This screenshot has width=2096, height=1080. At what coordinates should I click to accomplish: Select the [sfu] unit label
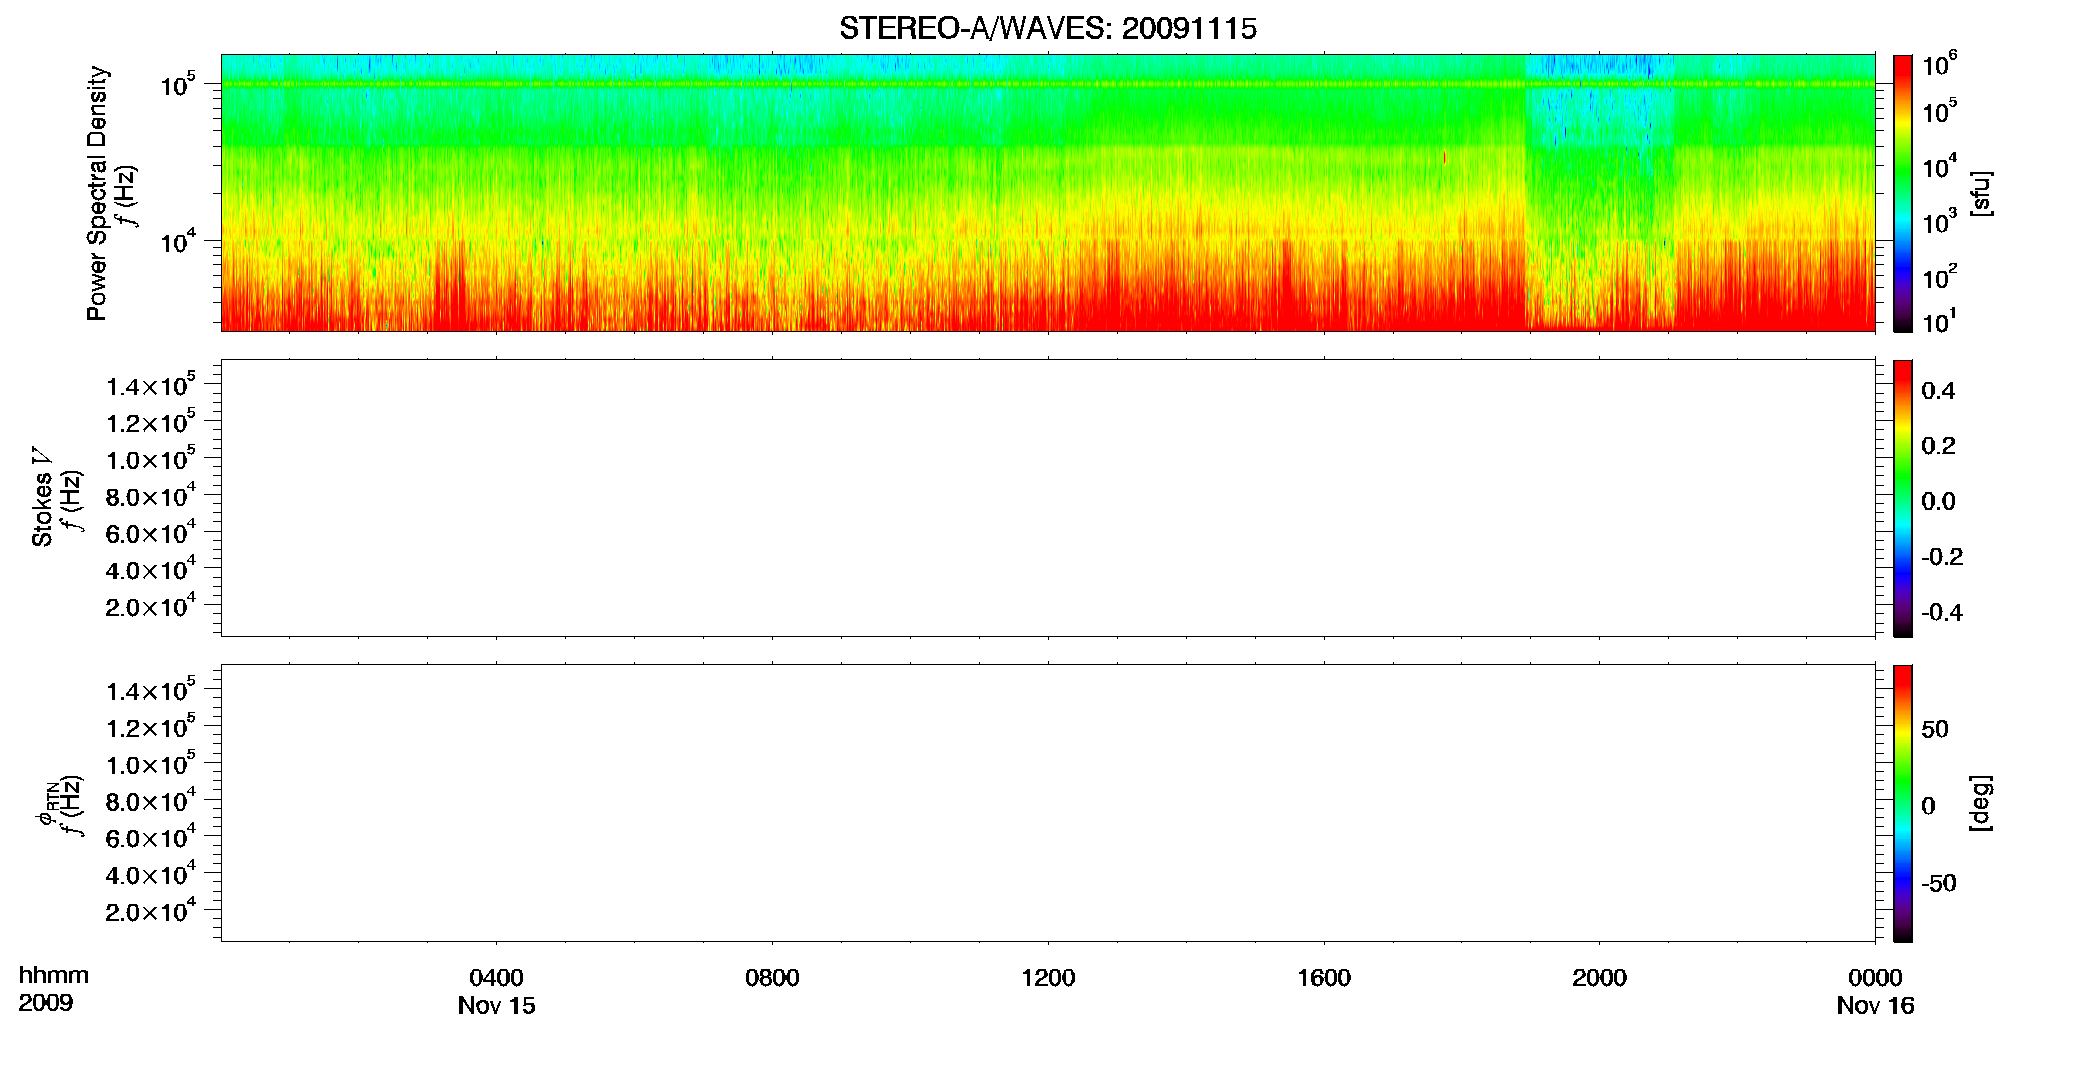[x=1980, y=193]
